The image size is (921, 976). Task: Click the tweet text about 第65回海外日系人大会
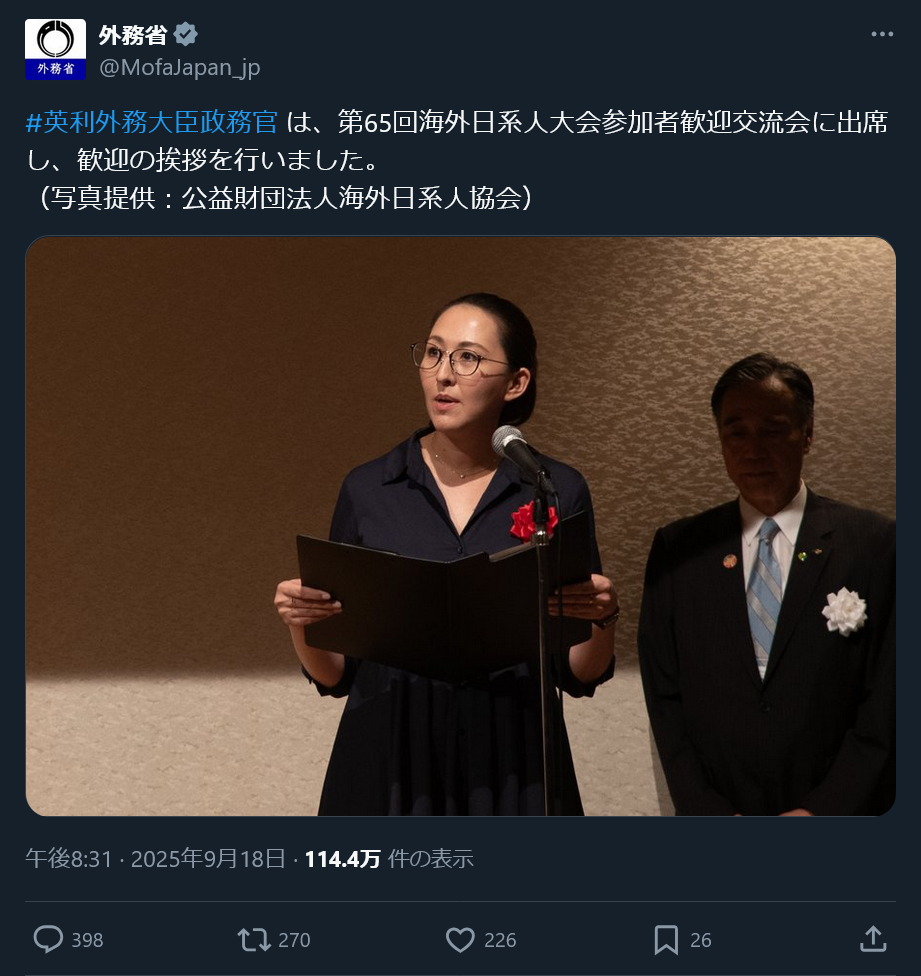pos(457,141)
